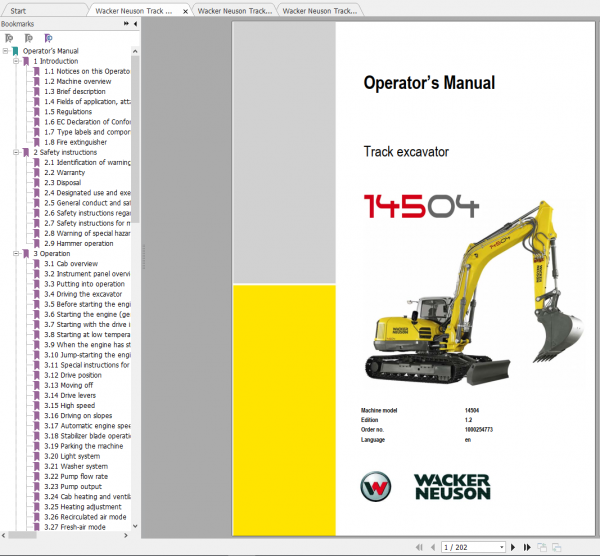Open bookmark 3.20 Light system

pos(72,456)
